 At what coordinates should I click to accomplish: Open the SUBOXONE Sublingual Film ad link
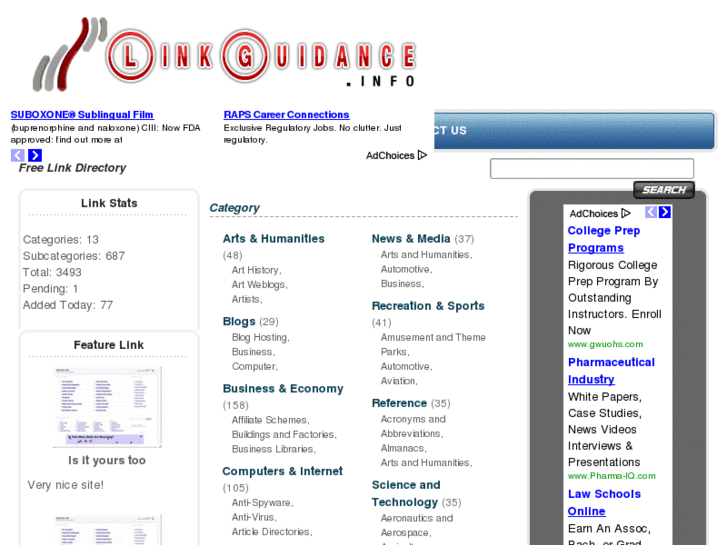click(x=82, y=115)
